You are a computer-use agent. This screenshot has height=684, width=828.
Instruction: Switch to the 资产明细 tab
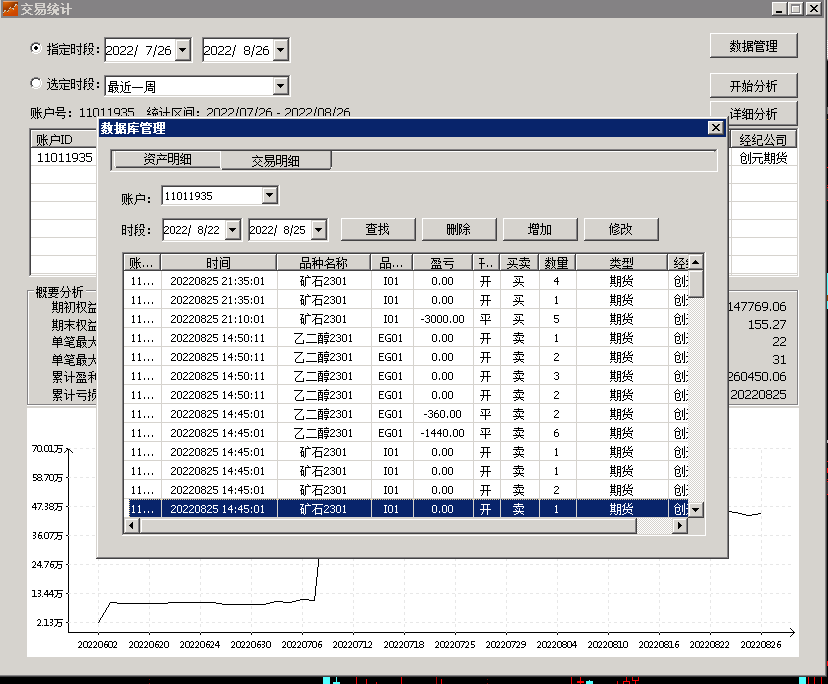pos(167,160)
